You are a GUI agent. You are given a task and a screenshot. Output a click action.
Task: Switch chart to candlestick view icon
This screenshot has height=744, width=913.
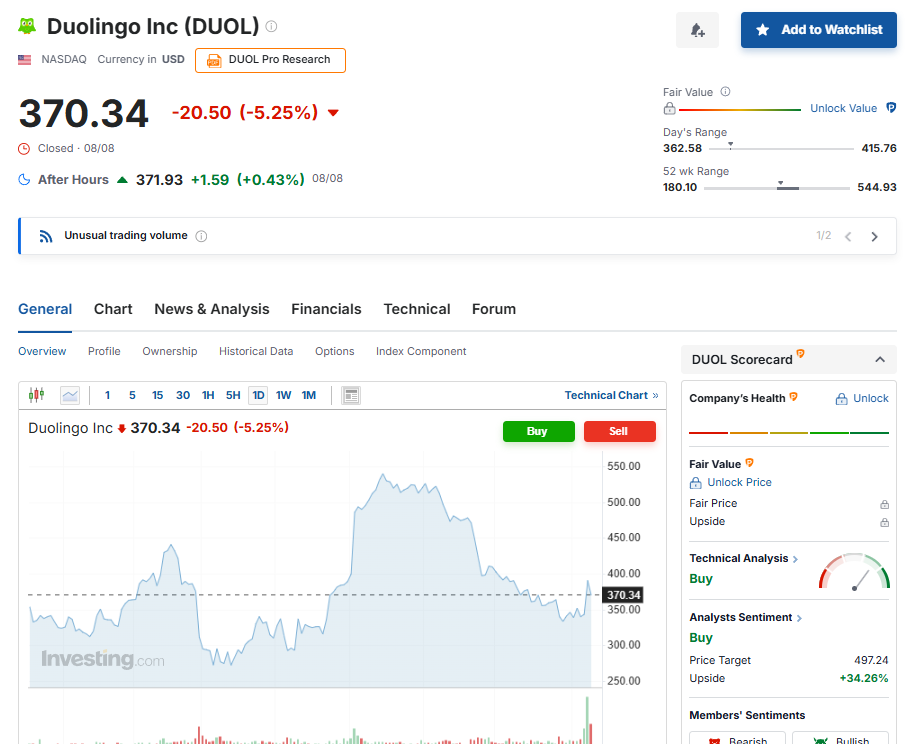(37, 395)
